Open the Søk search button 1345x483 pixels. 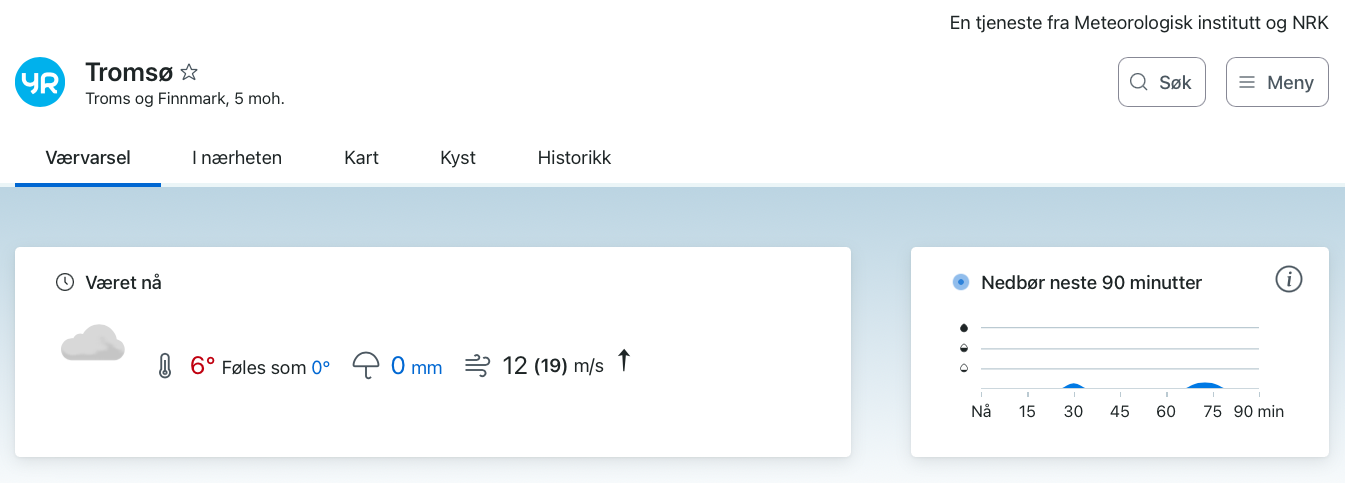1161,82
